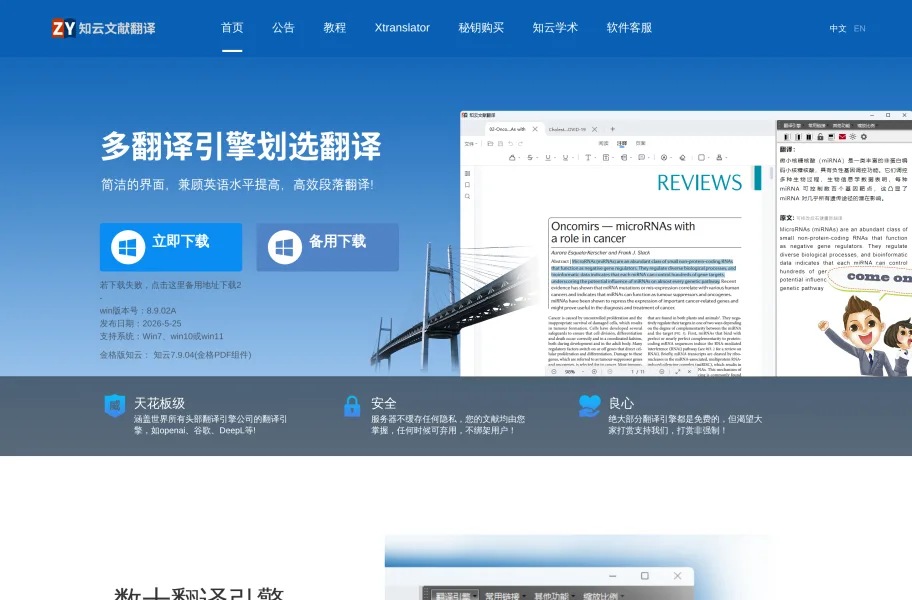Viewport: 912px width, 600px height.
Task: Switch site language to 中文
Action: point(838,28)
